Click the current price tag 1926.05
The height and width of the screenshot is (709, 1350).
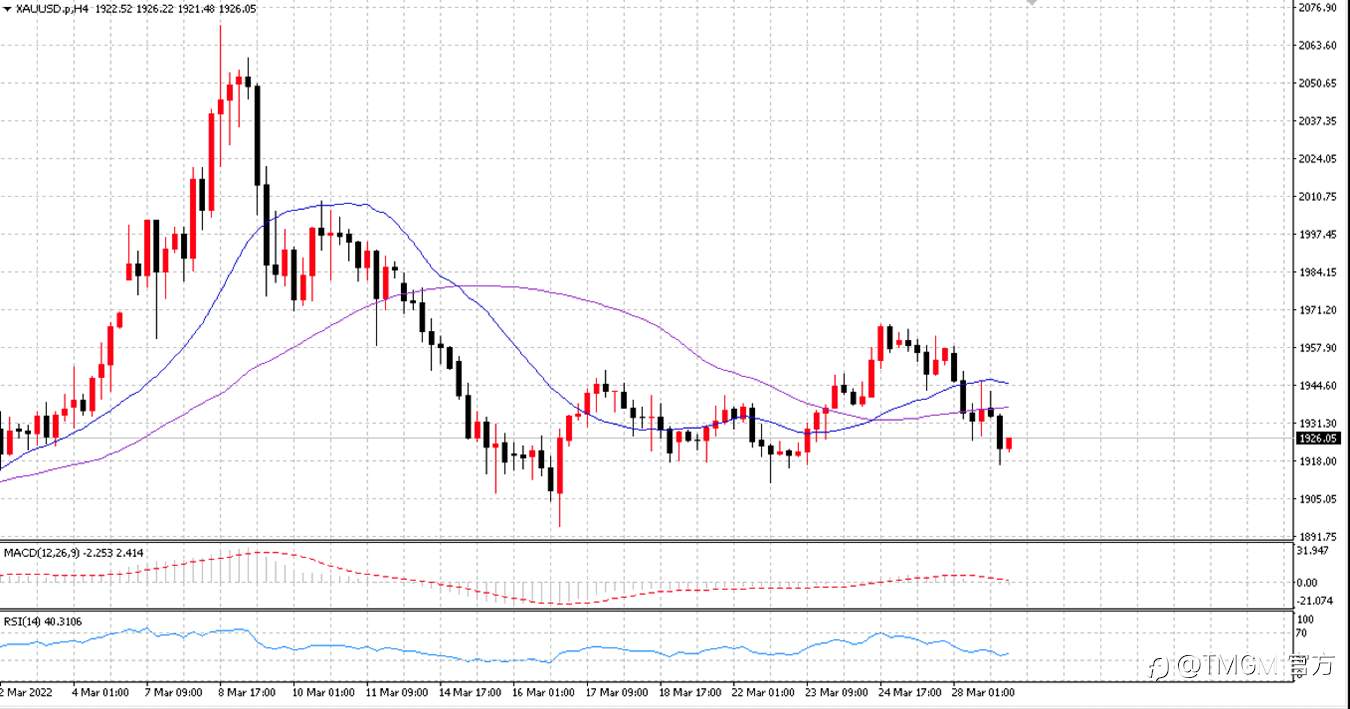click(1317, 438)
